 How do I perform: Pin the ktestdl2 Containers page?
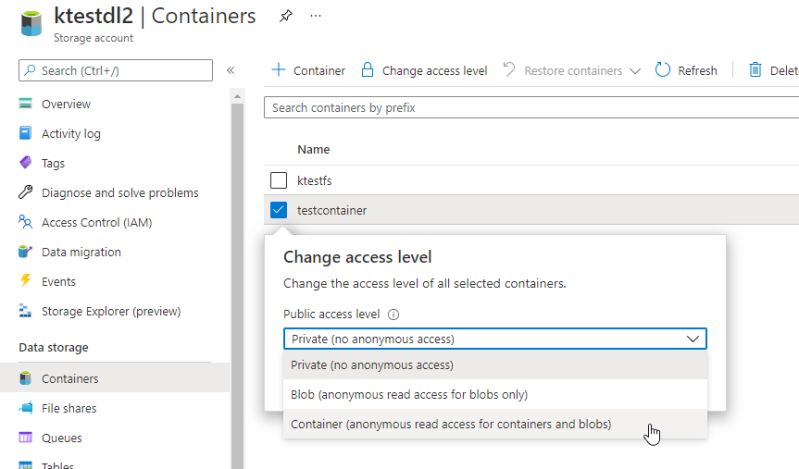click(286, 17)
